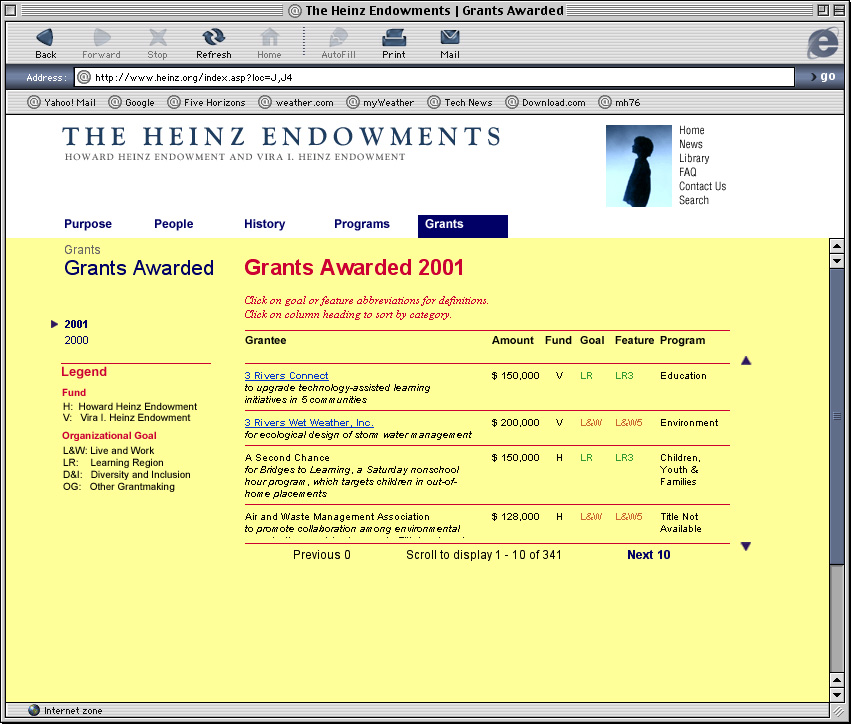This screenshot has height=724, width=851.
Task: Open the weather.com favorites bookmark
Action: click(296, 102)
